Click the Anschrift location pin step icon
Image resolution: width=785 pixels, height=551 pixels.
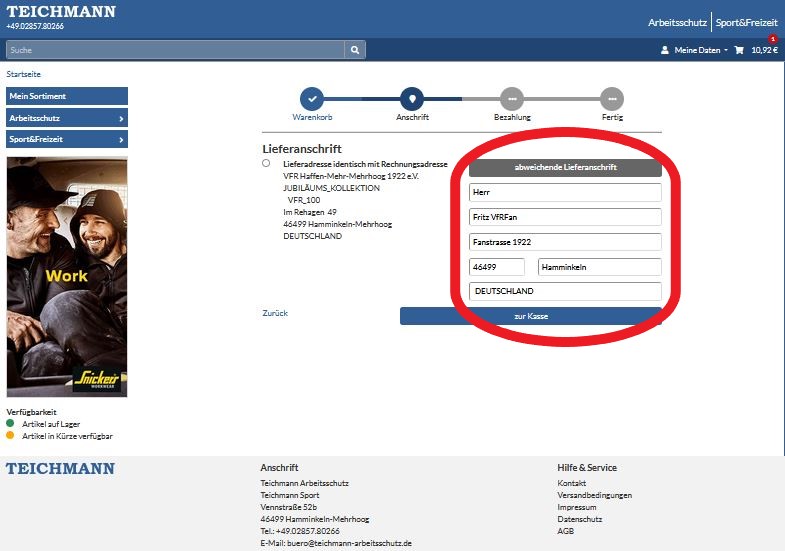tap(412, 99)
